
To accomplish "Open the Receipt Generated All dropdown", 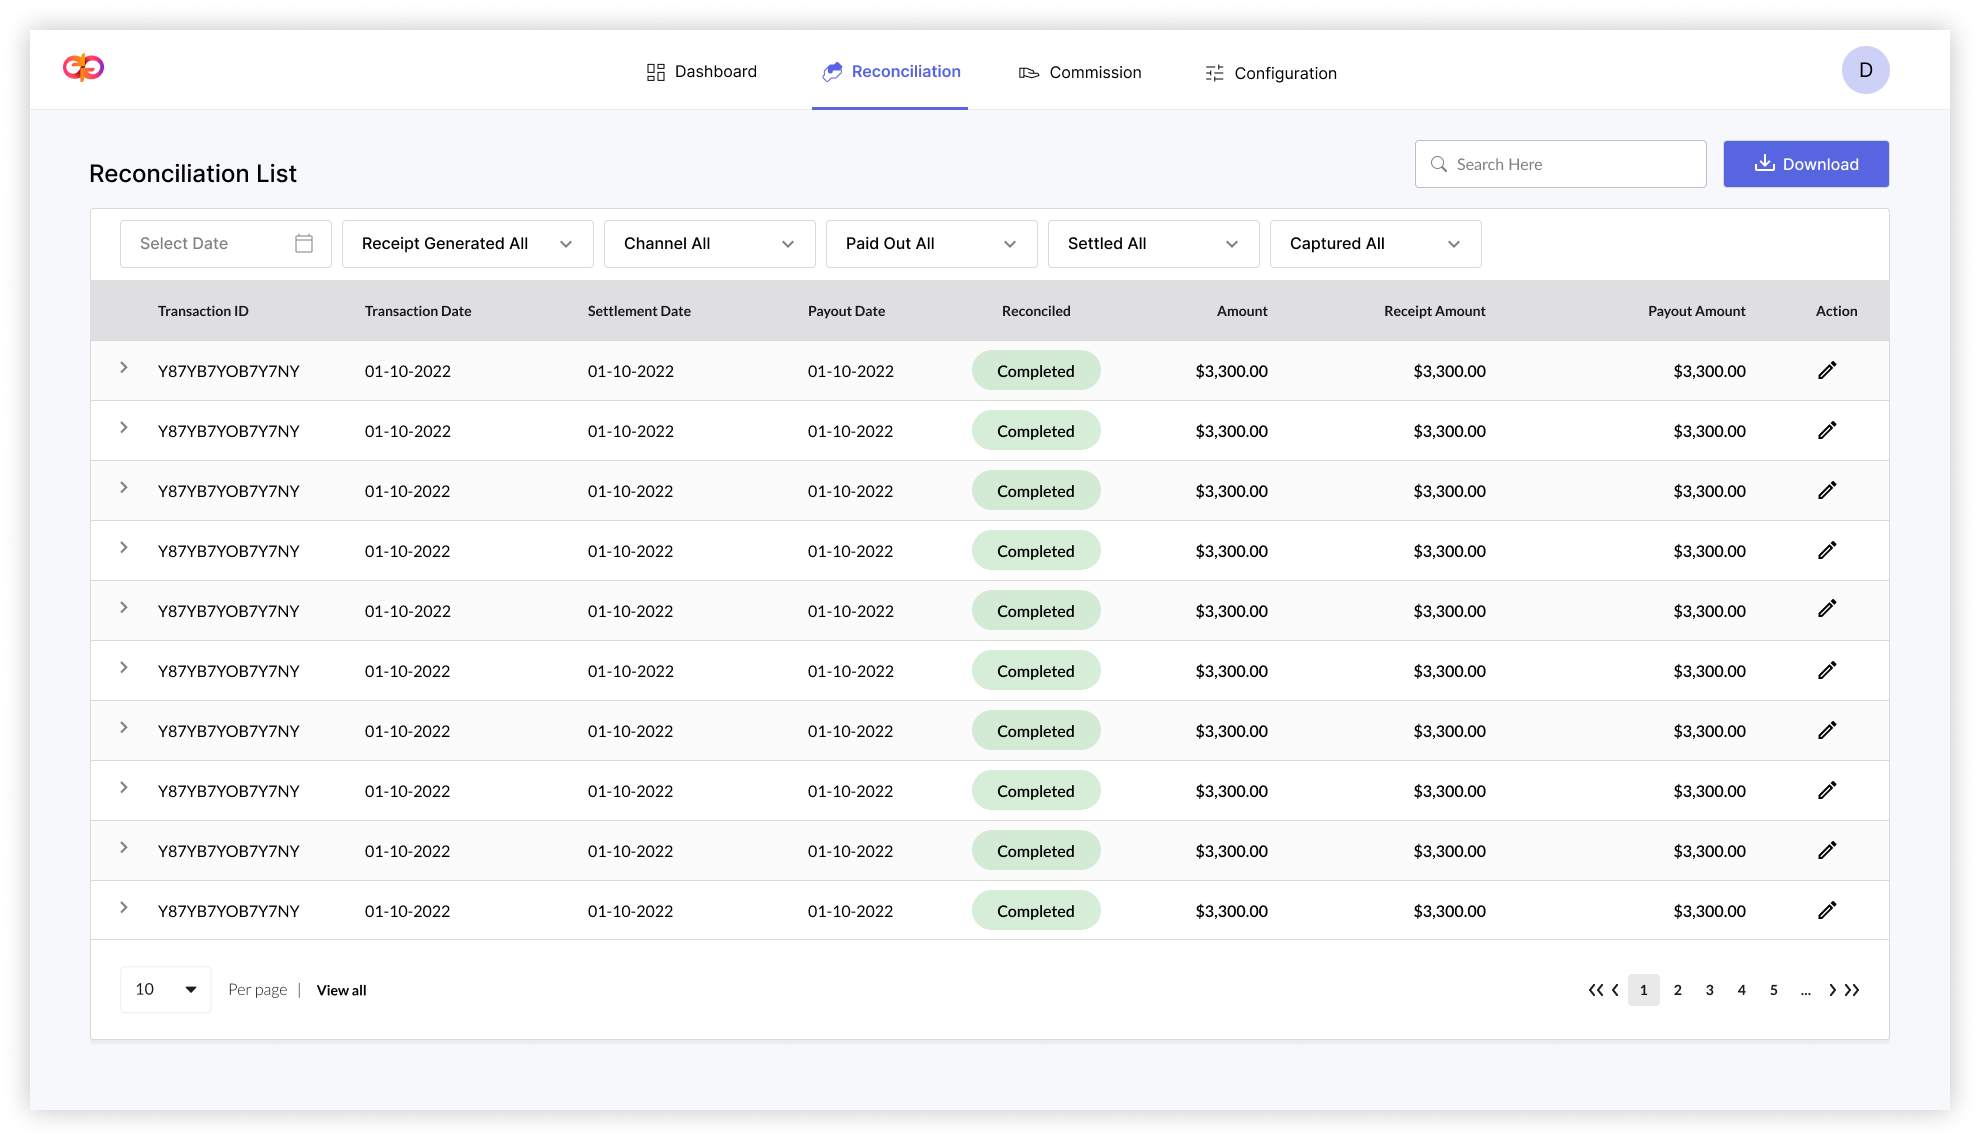I will pos(468,244).
